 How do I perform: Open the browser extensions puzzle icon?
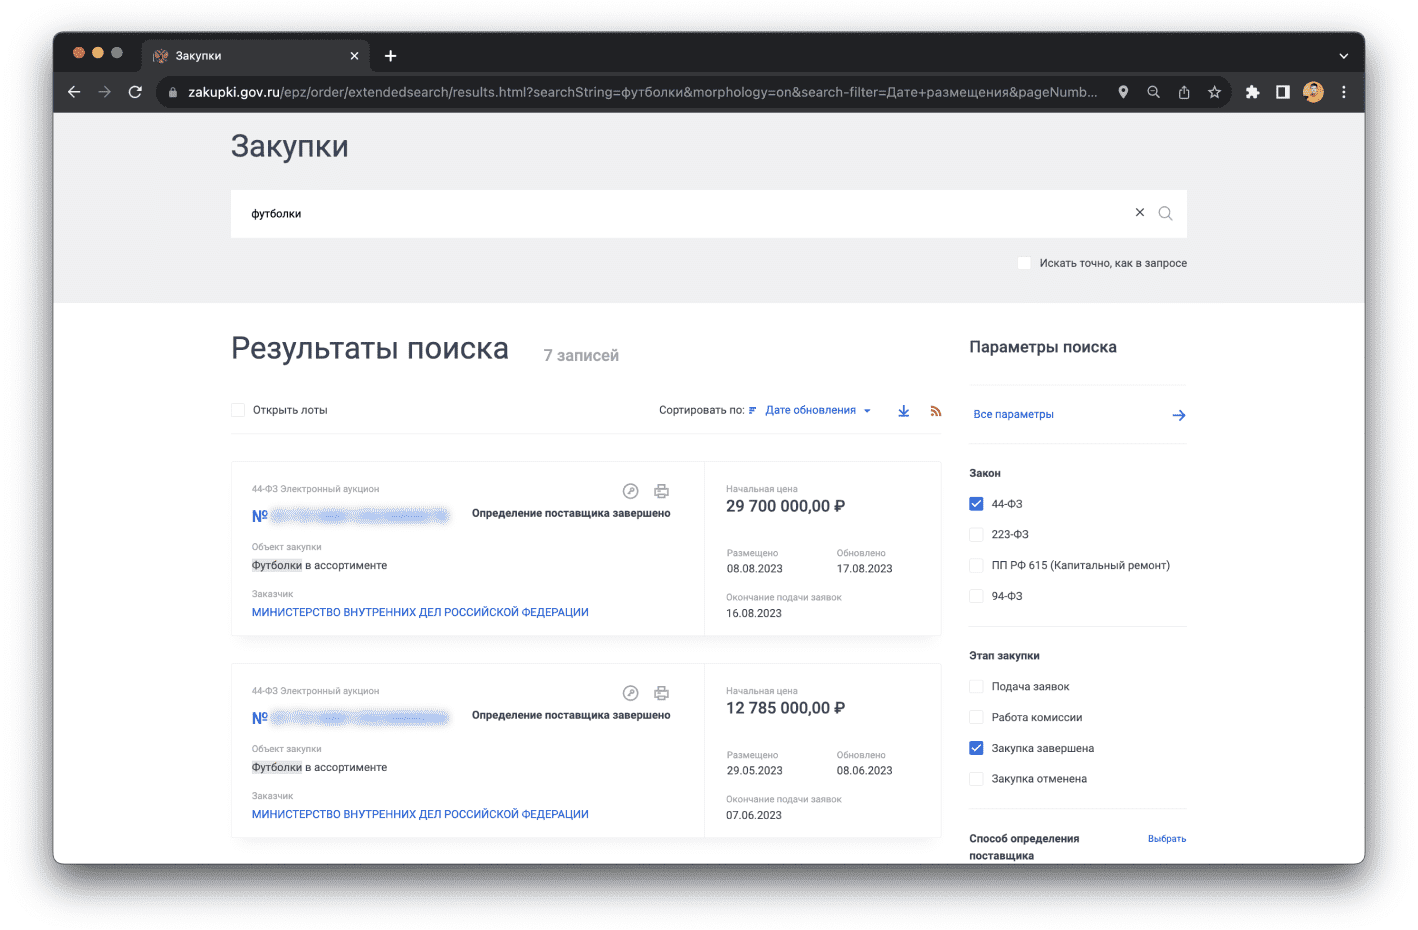[x=1252, y=92]
